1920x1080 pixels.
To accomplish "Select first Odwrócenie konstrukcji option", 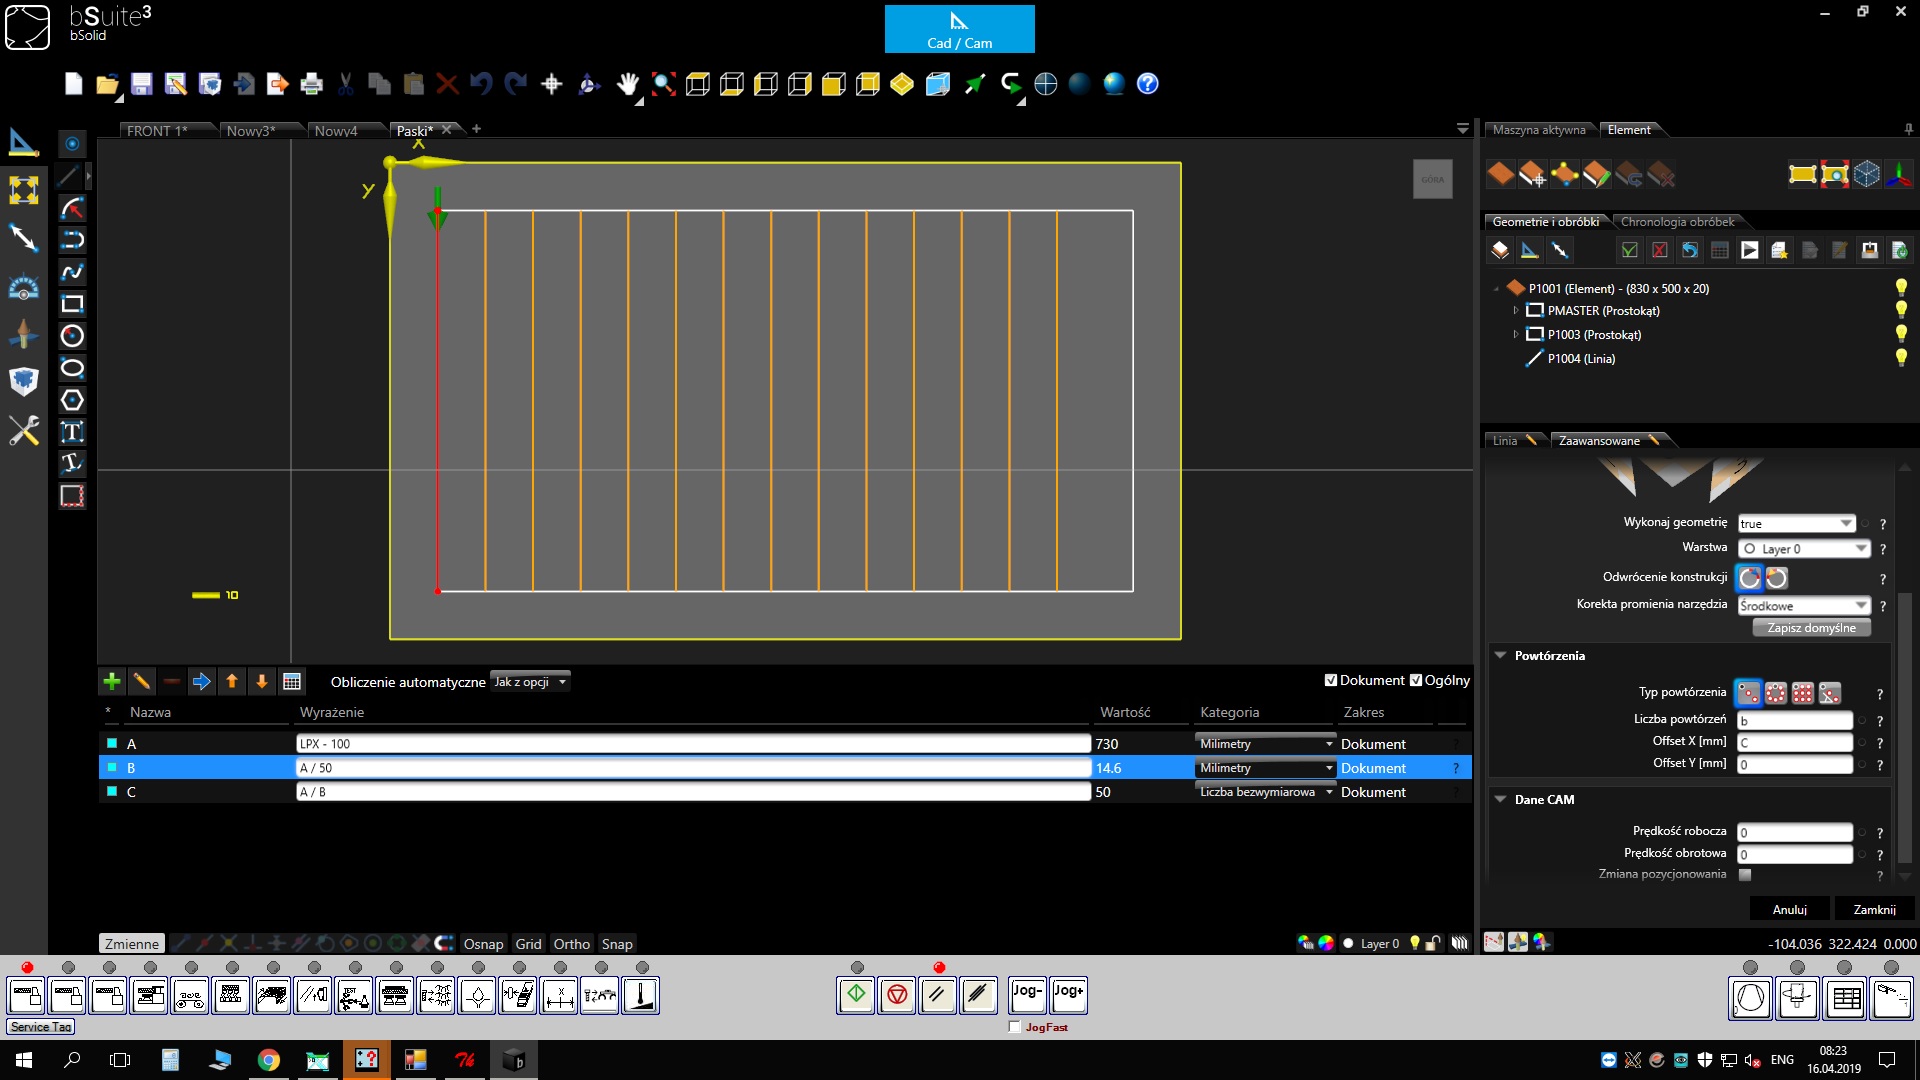I will [x=1749, y=578].
